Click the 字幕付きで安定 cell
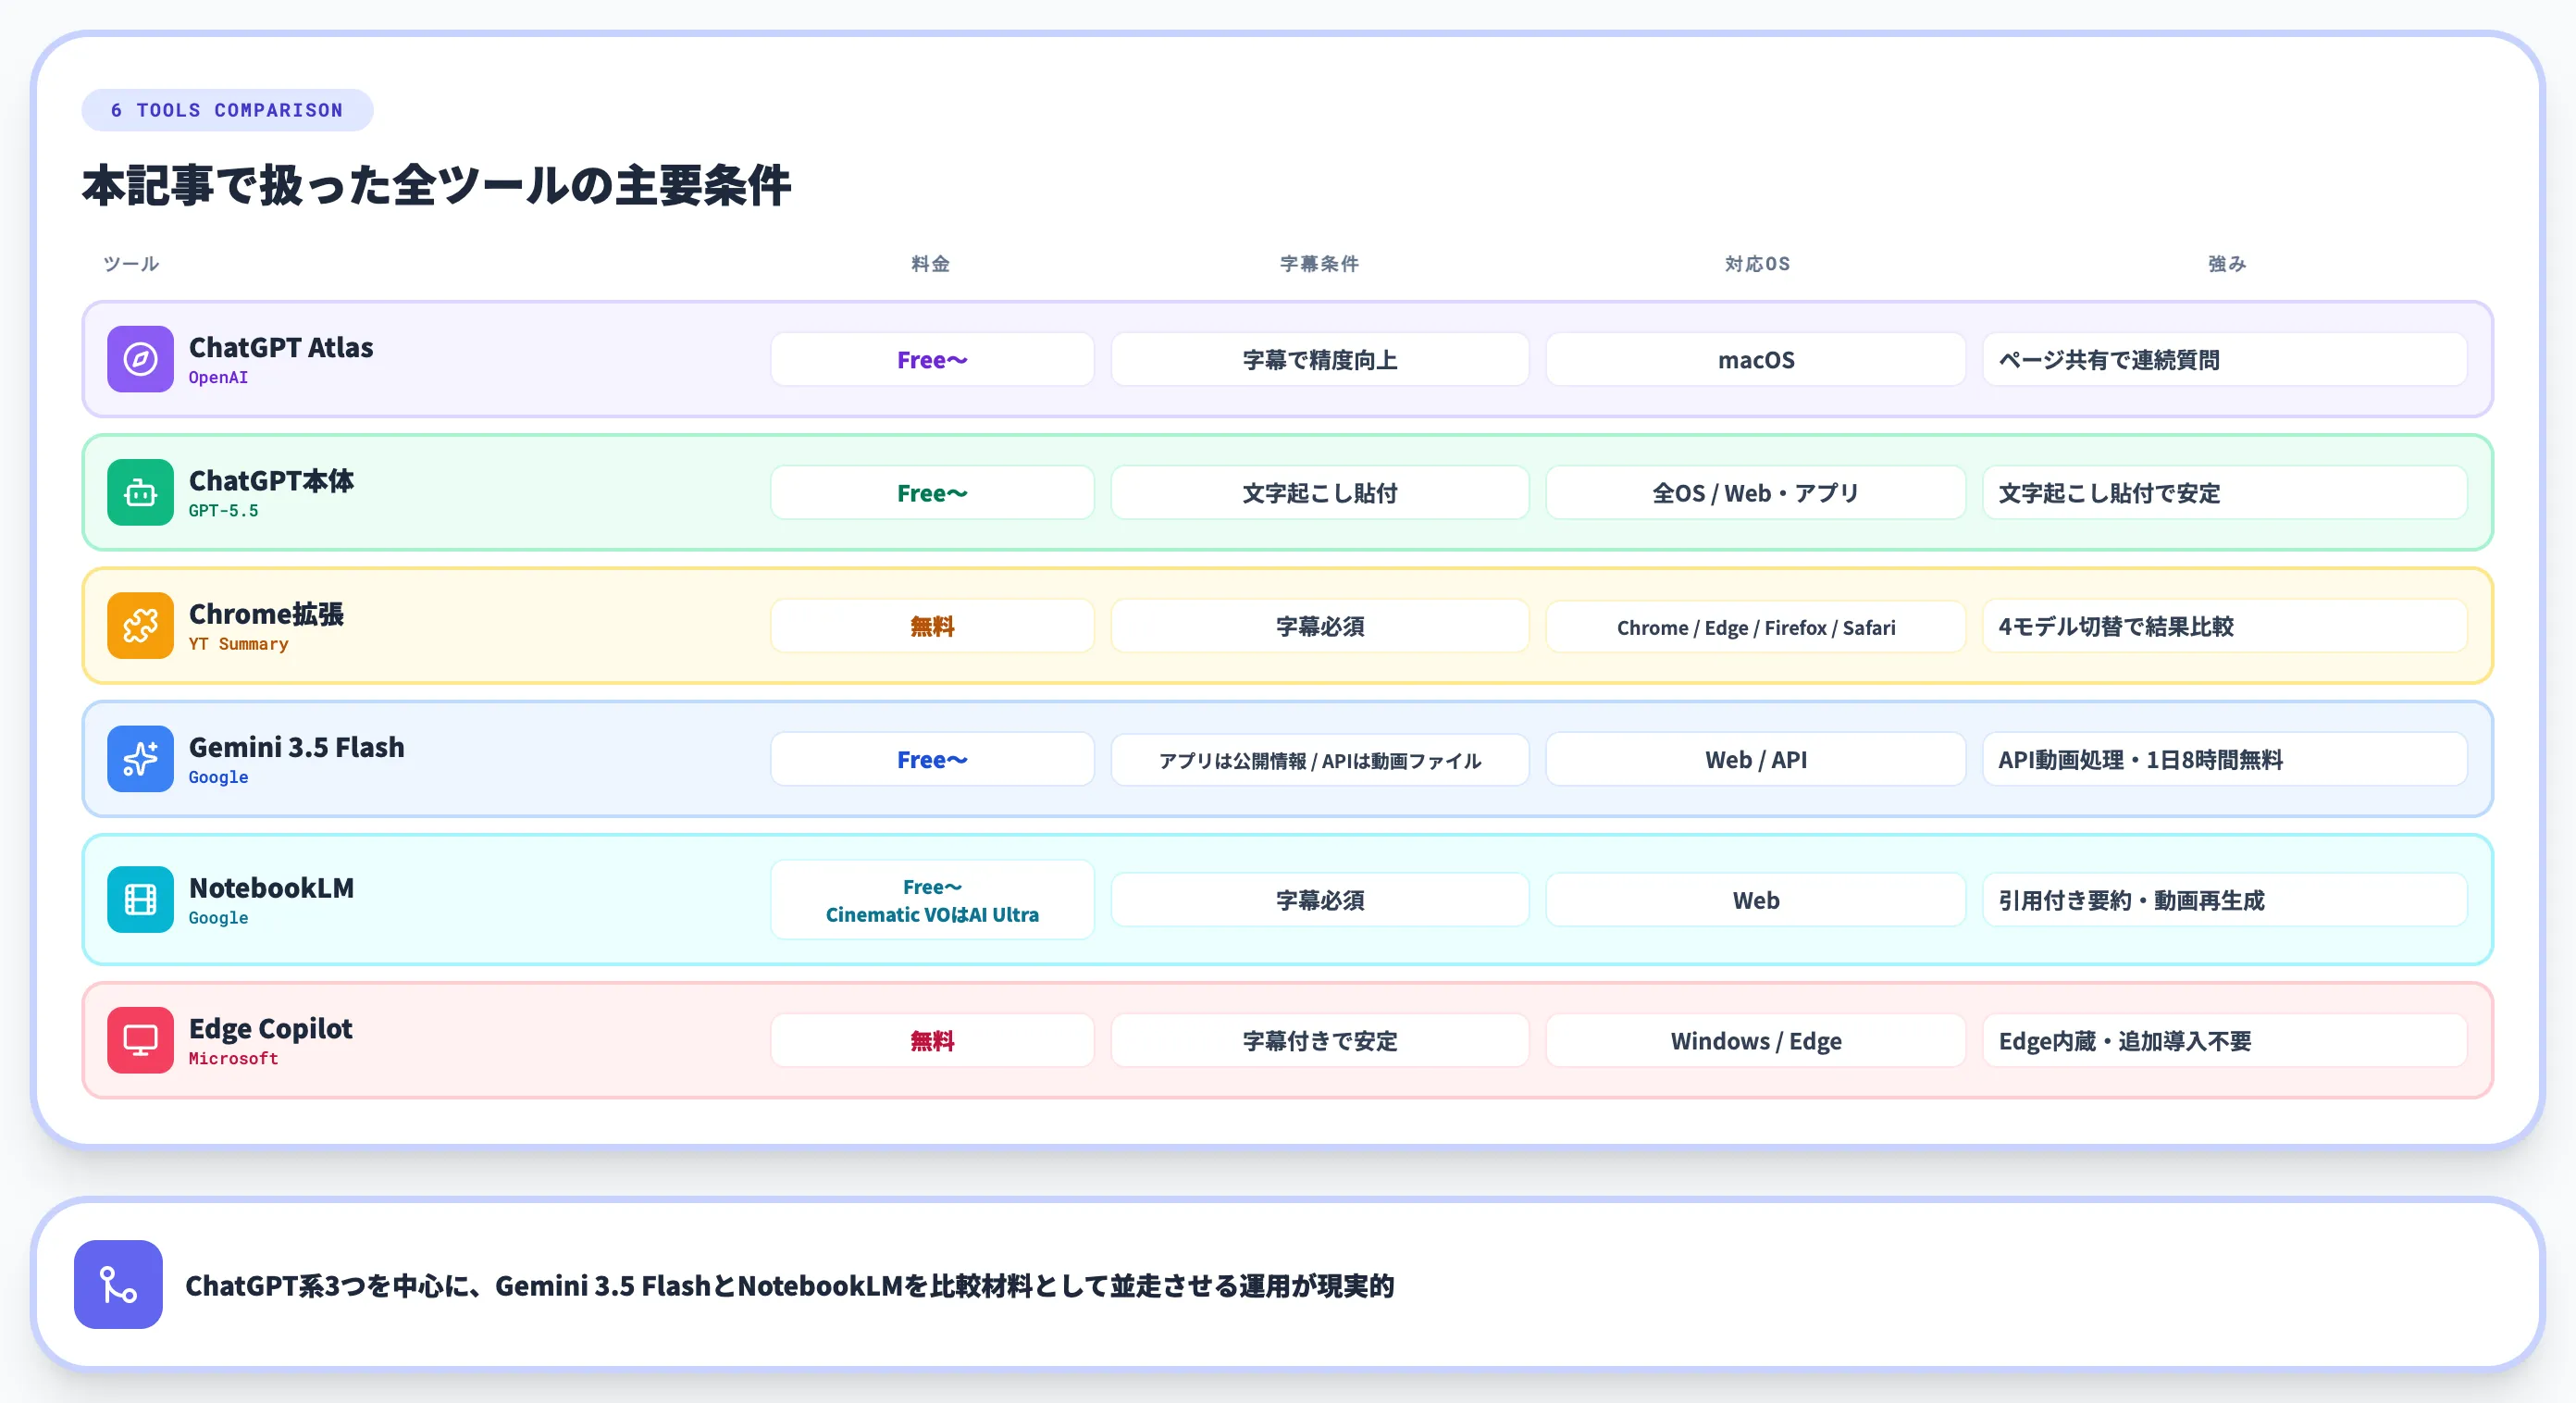 coord(1320,1040)
